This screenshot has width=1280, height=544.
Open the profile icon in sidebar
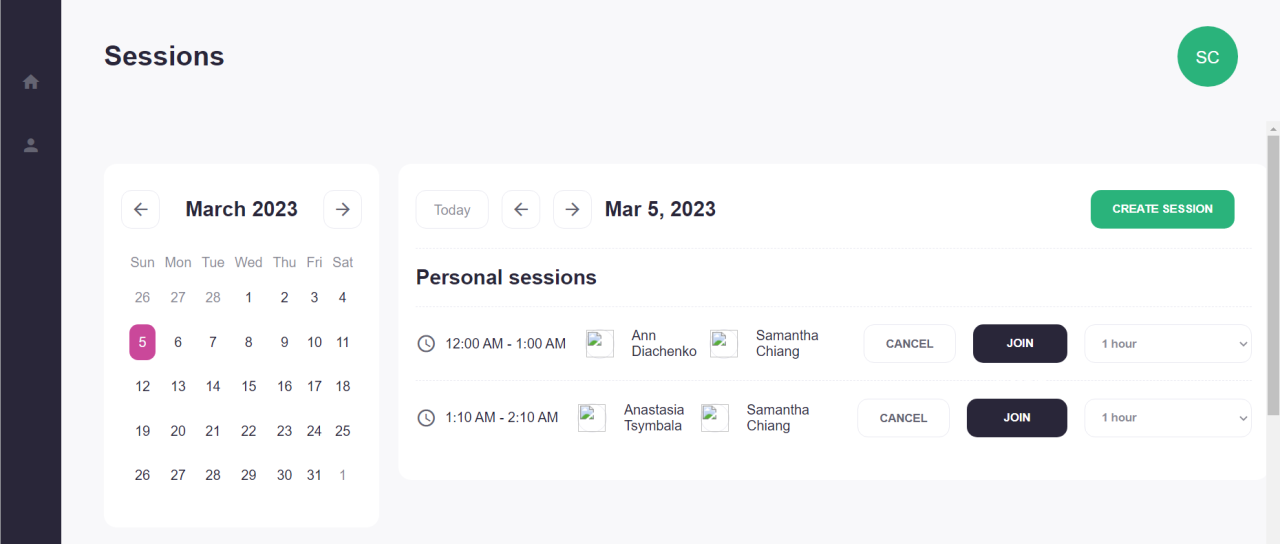click(31, 145)
